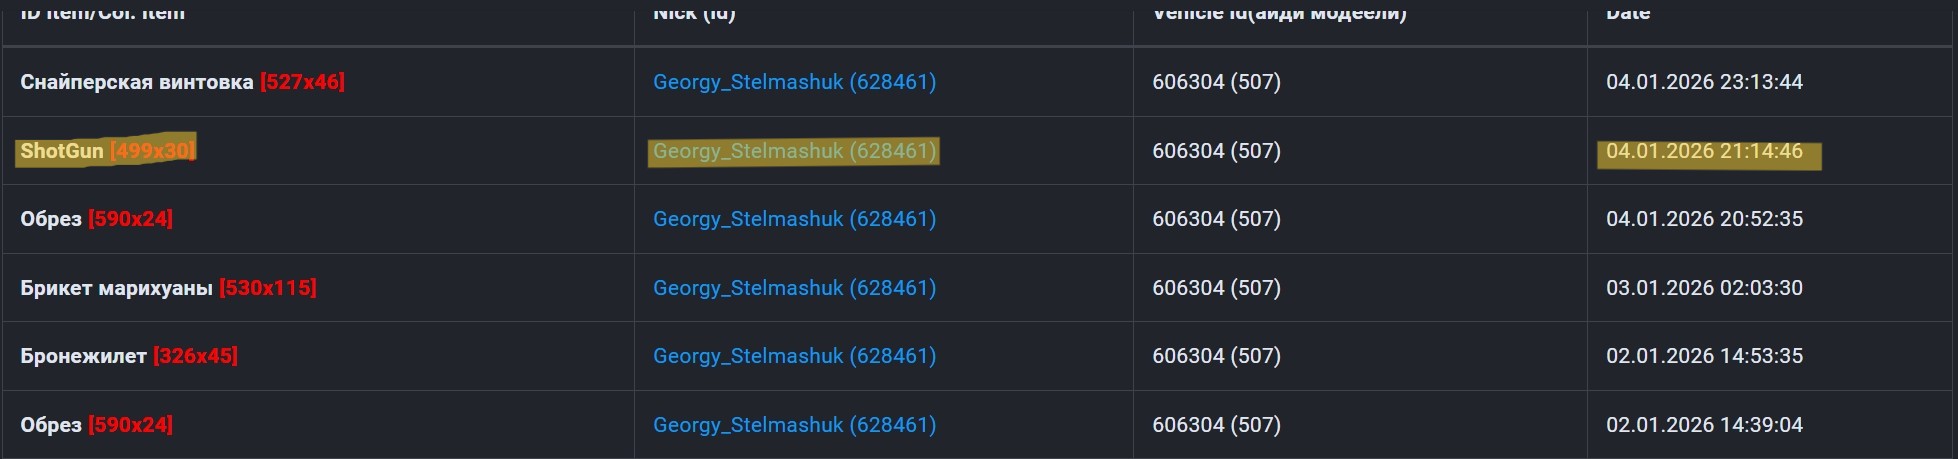The image size is (1958, 459).
Task: Open highlighted Georgy_Stelmashuk link in ShotGun row
Action: pos(794,151)
